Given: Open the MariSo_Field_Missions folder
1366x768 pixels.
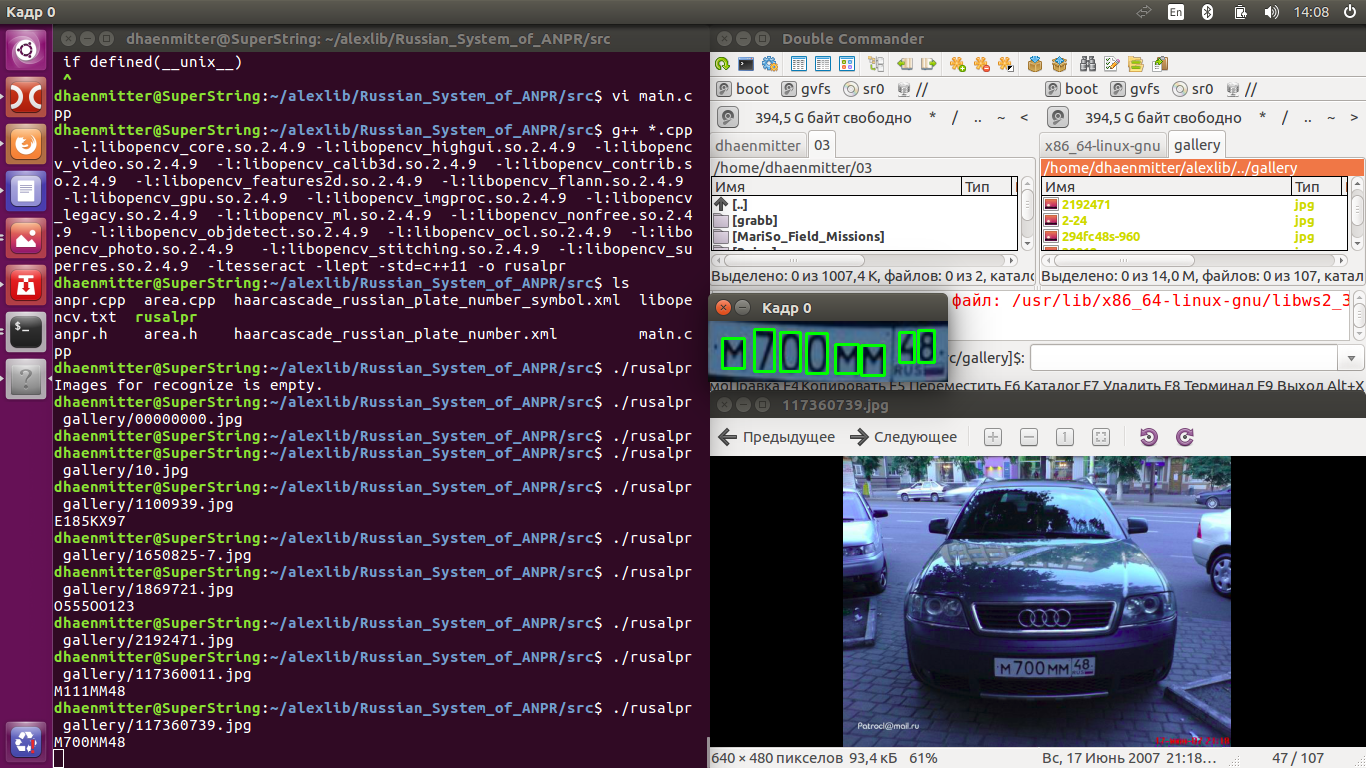Looking at the screenshot, I should click(808, 237).
